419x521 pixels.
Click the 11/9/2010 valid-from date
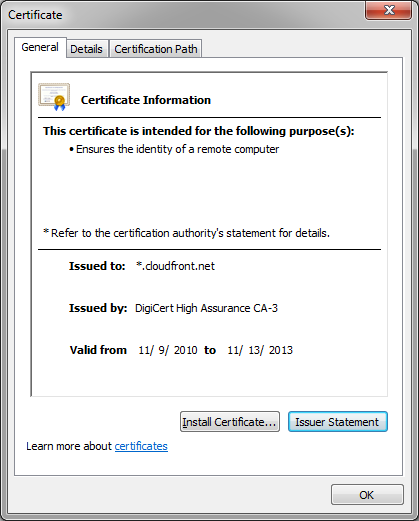pyautogui.click(x=168, y=350)
